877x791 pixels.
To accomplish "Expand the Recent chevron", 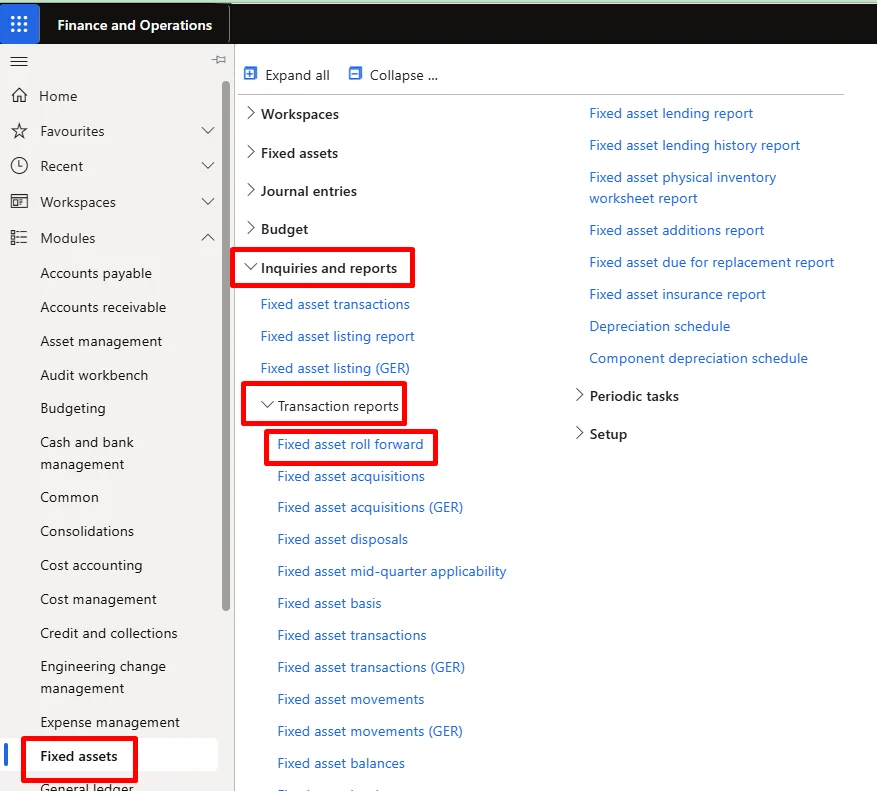I will click(208, 166).
